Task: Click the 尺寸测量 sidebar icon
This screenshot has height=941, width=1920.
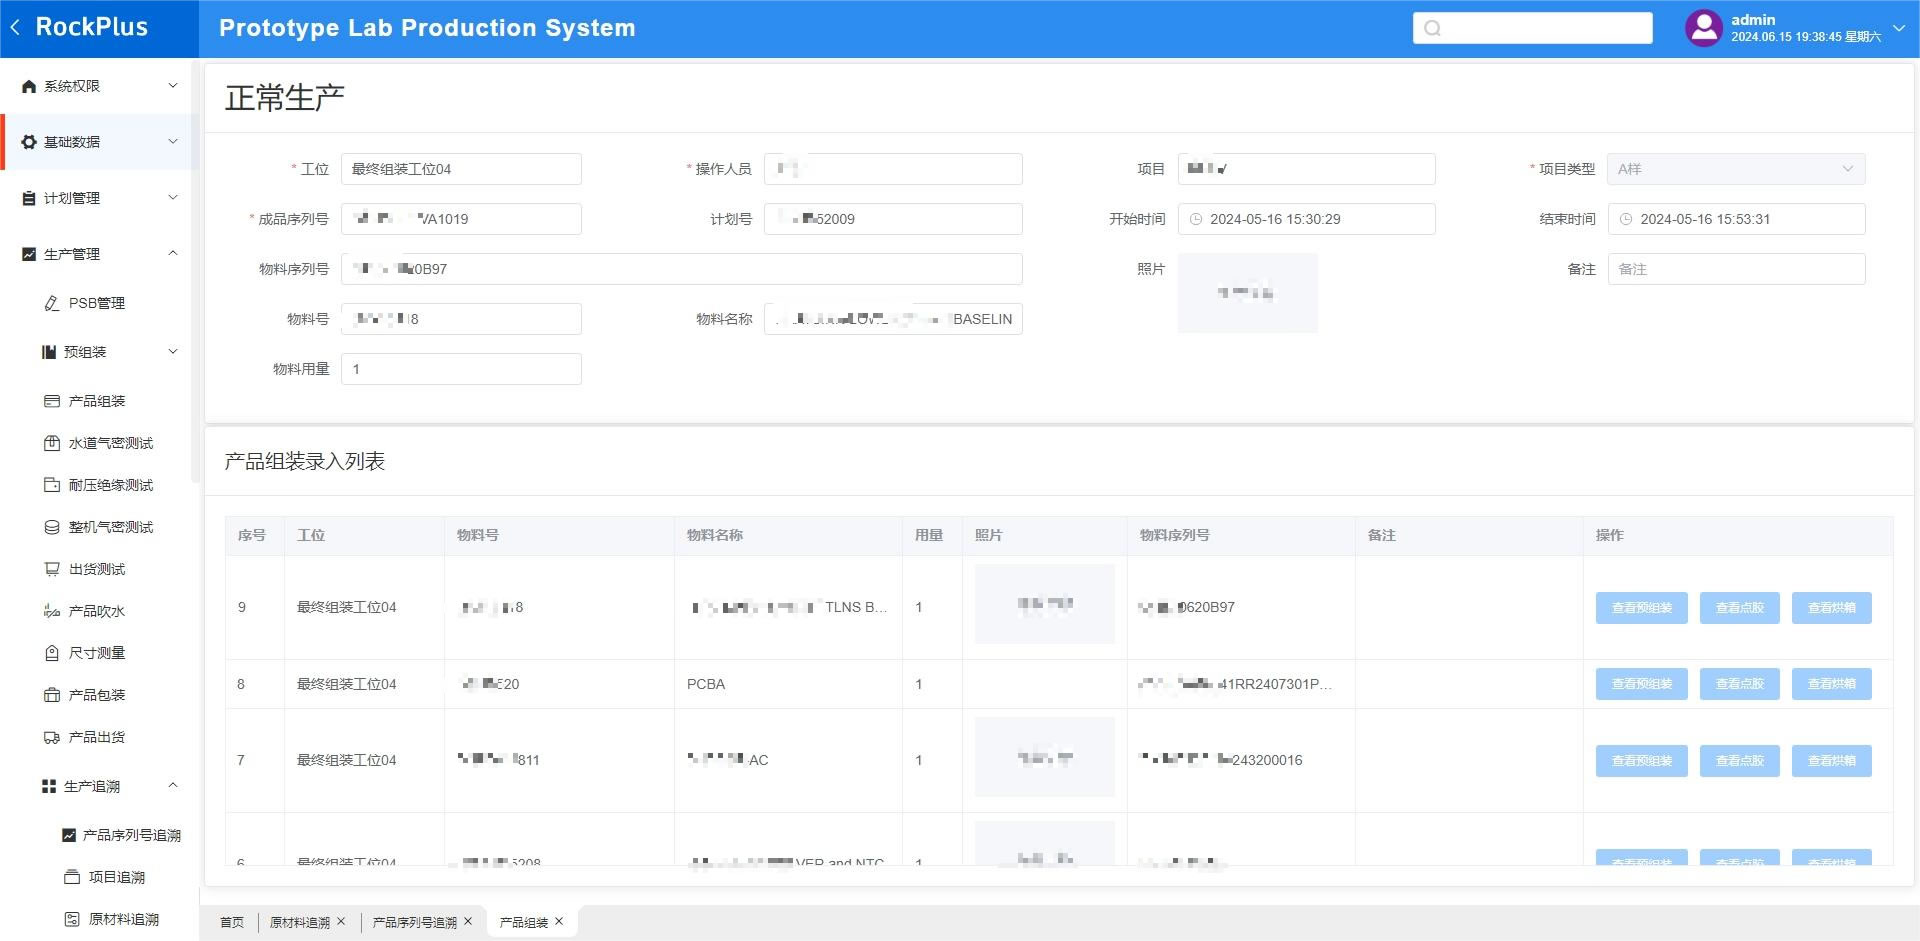Action: pos(52,653)
